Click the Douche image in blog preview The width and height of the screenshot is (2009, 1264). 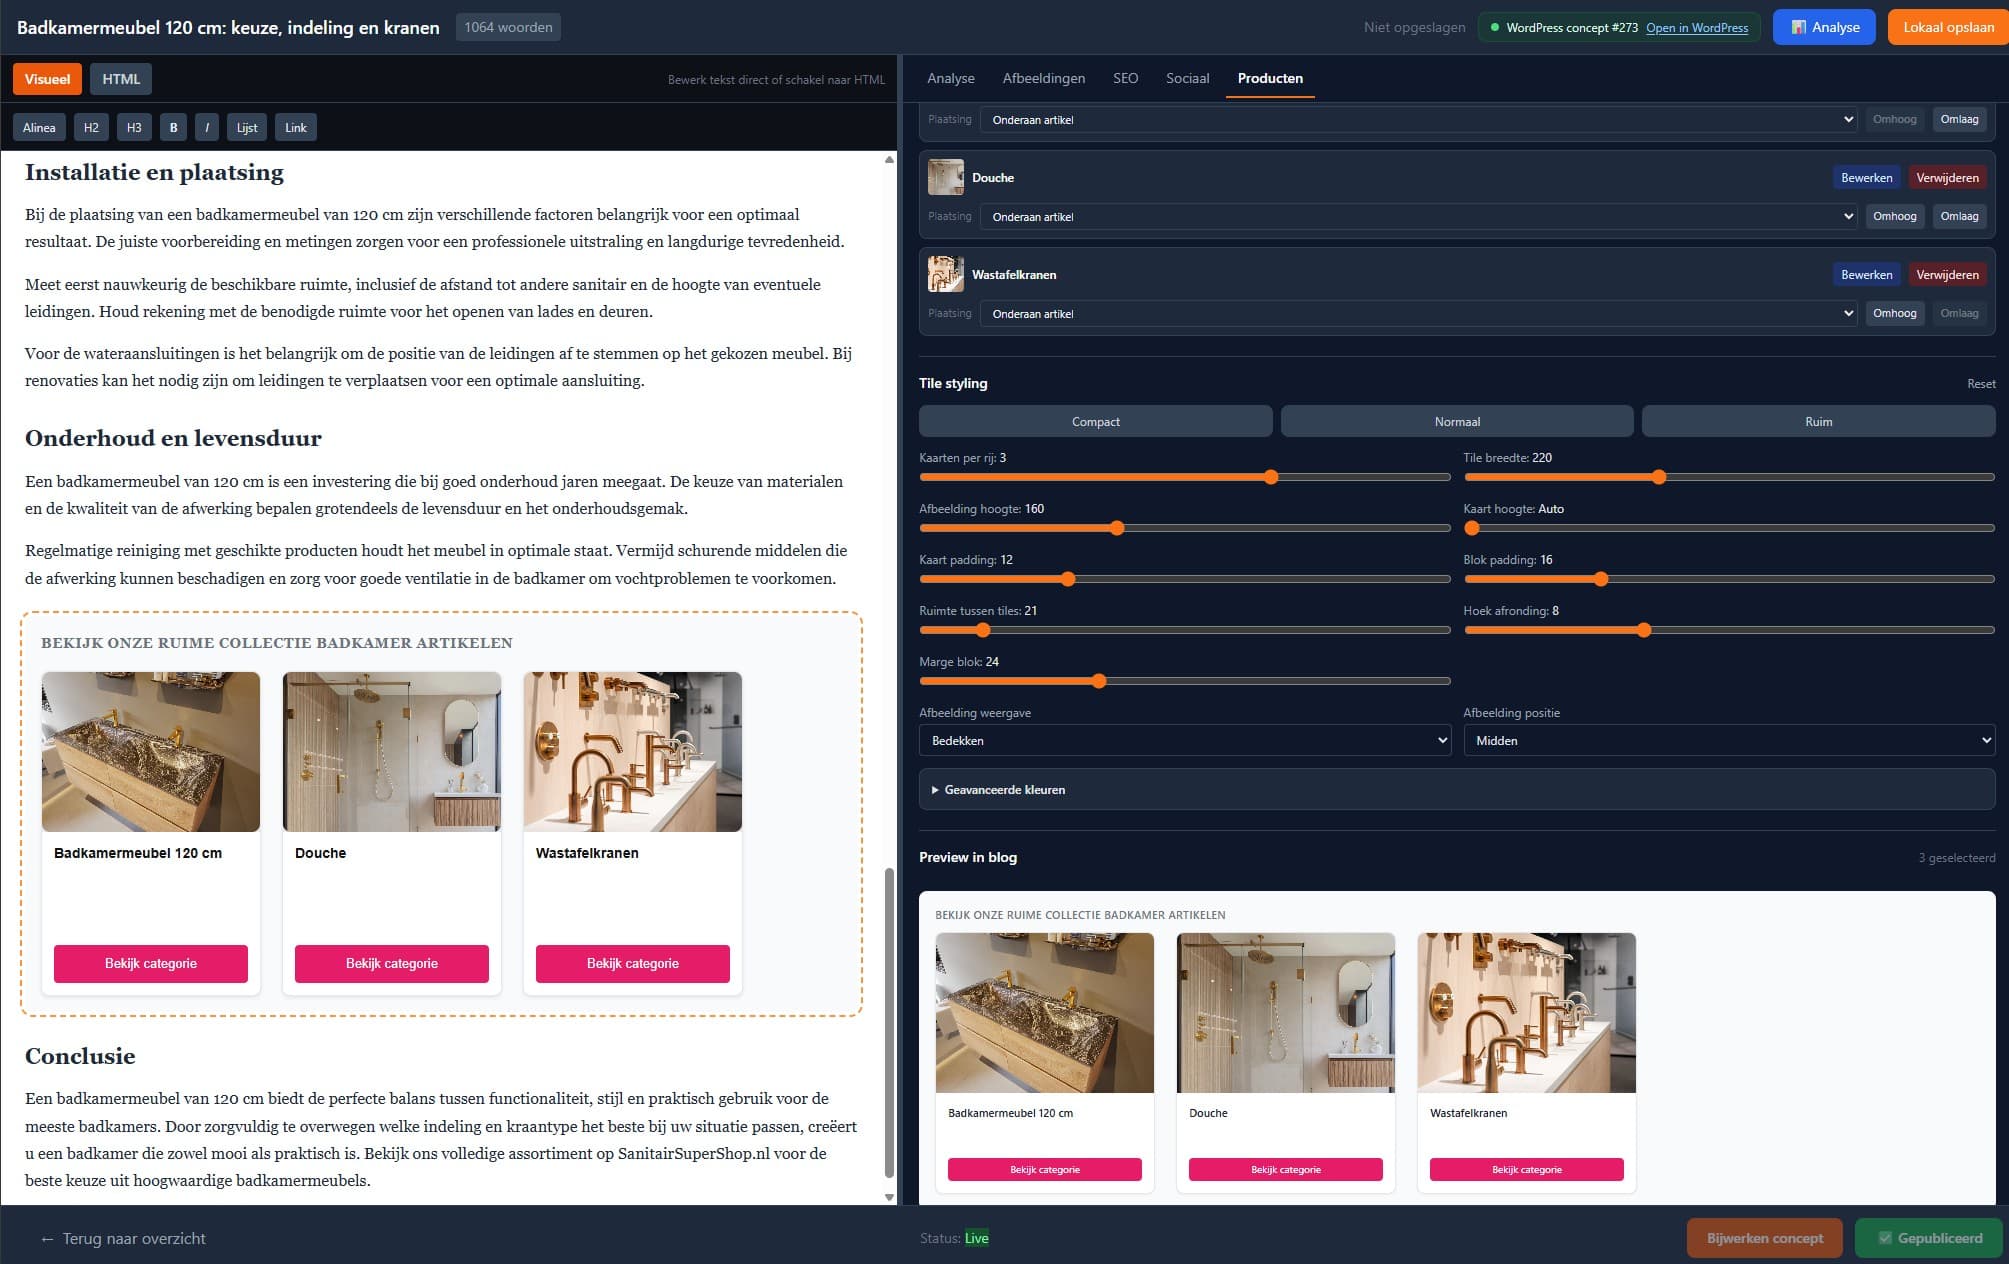coord(1285,1012)
